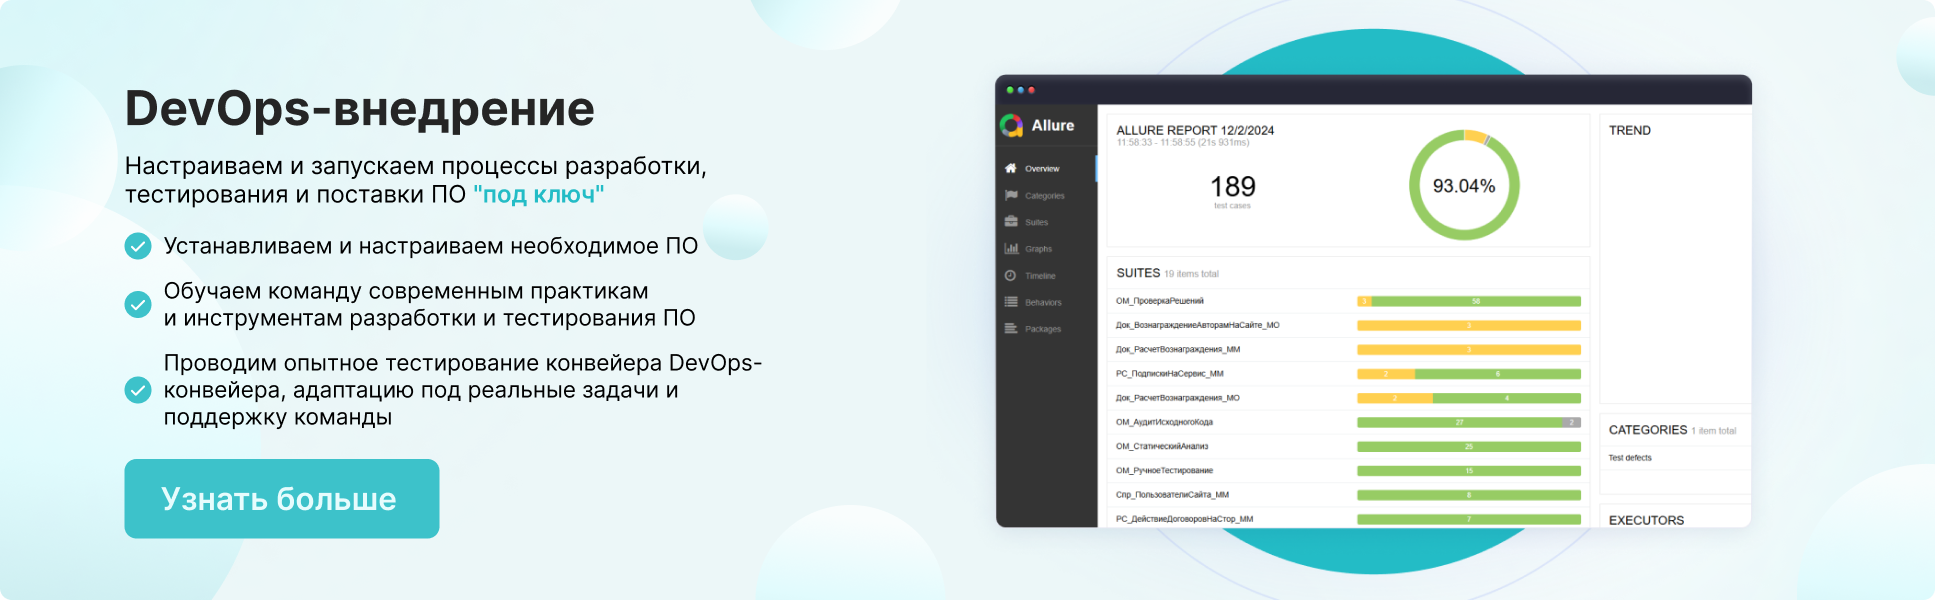Click checkmark icon beside "Обучаем команду"

(x=138, y=304)
